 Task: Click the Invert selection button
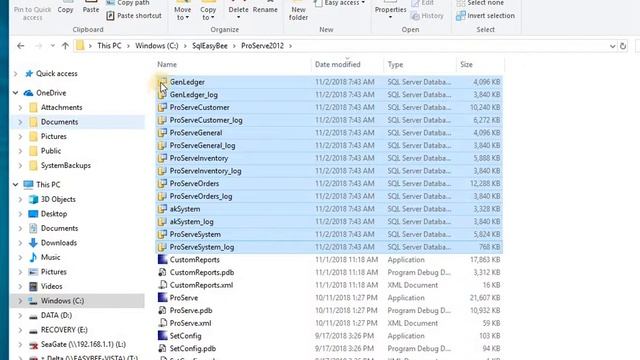(x=485, y=16)
